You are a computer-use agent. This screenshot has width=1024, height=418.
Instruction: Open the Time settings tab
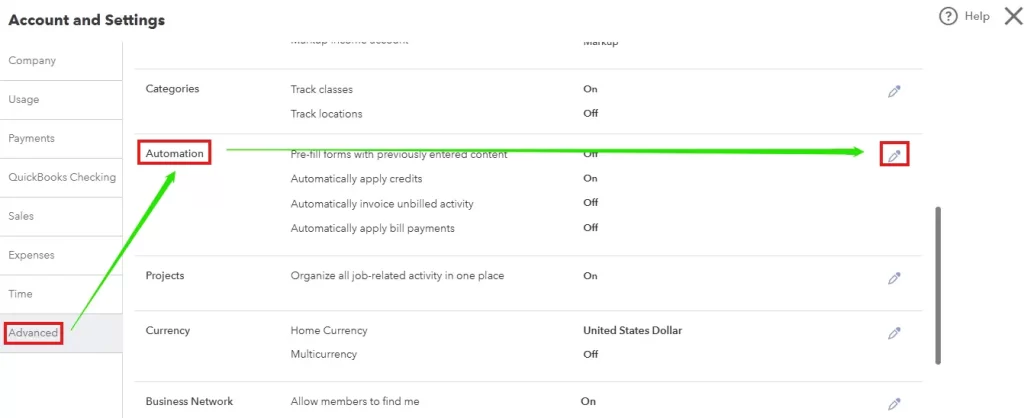point(20,294)
